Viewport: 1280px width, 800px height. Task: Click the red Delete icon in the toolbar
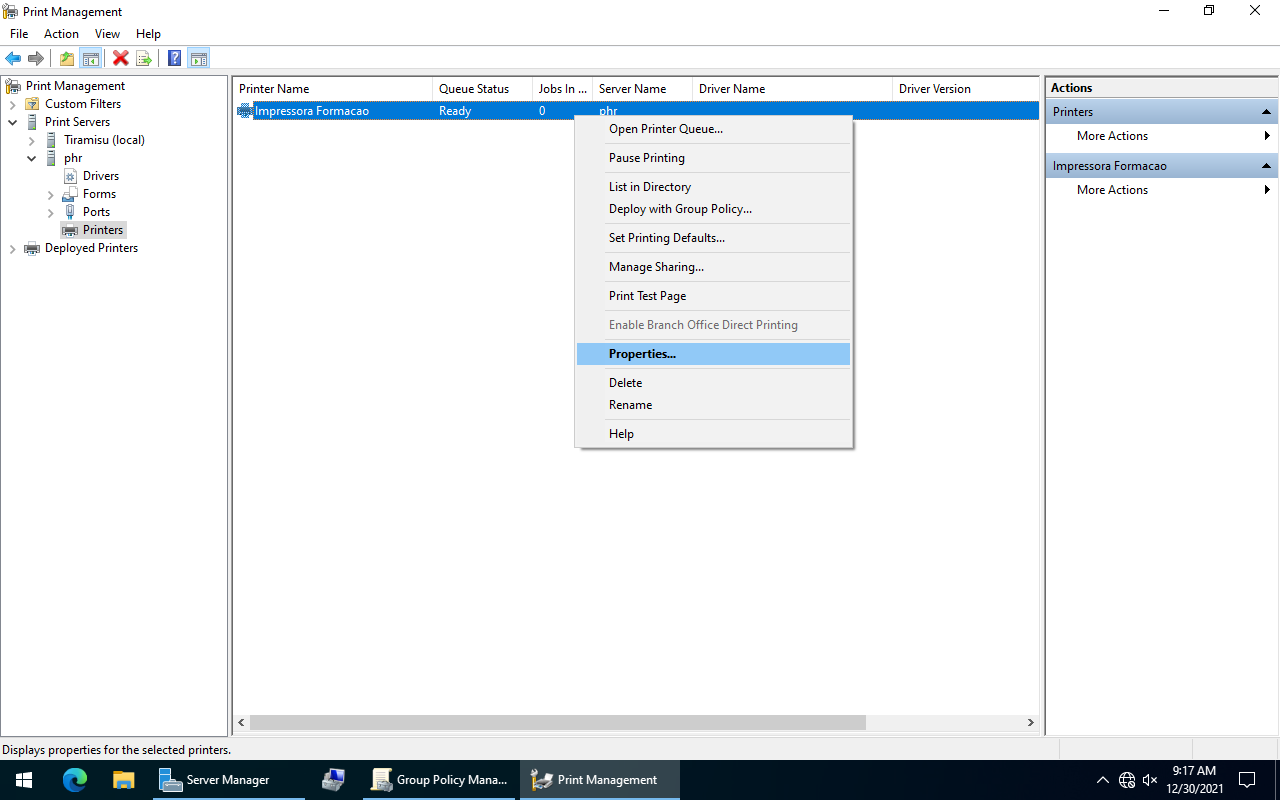click(120, 58)
